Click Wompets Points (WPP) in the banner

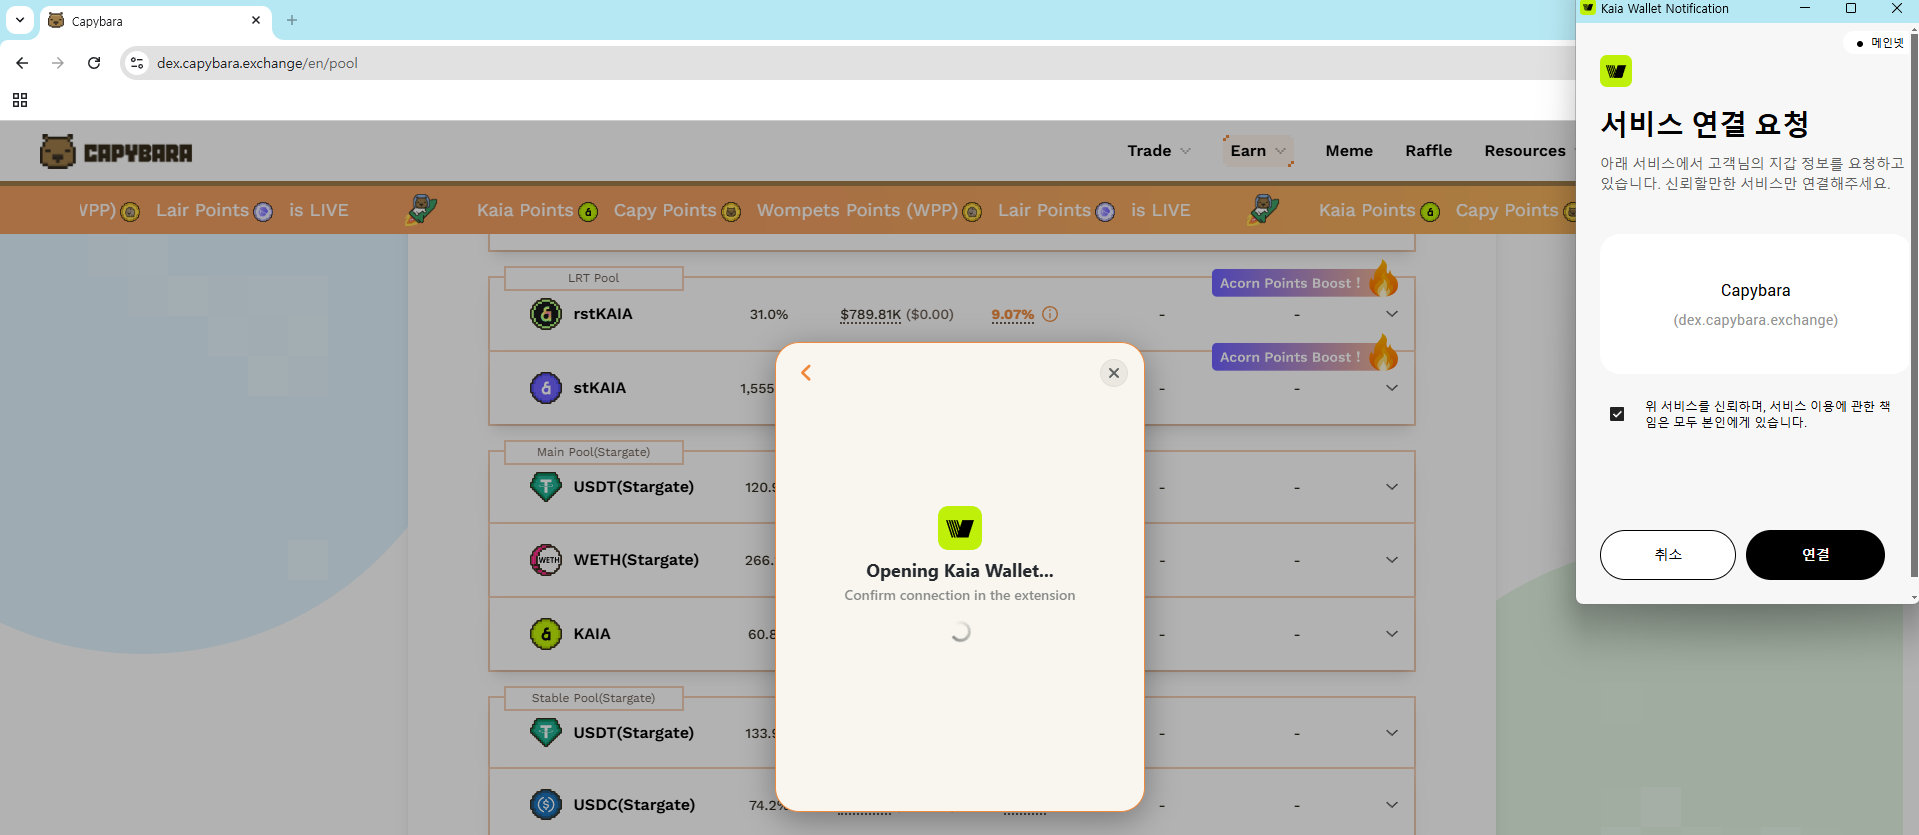point(869,210)
